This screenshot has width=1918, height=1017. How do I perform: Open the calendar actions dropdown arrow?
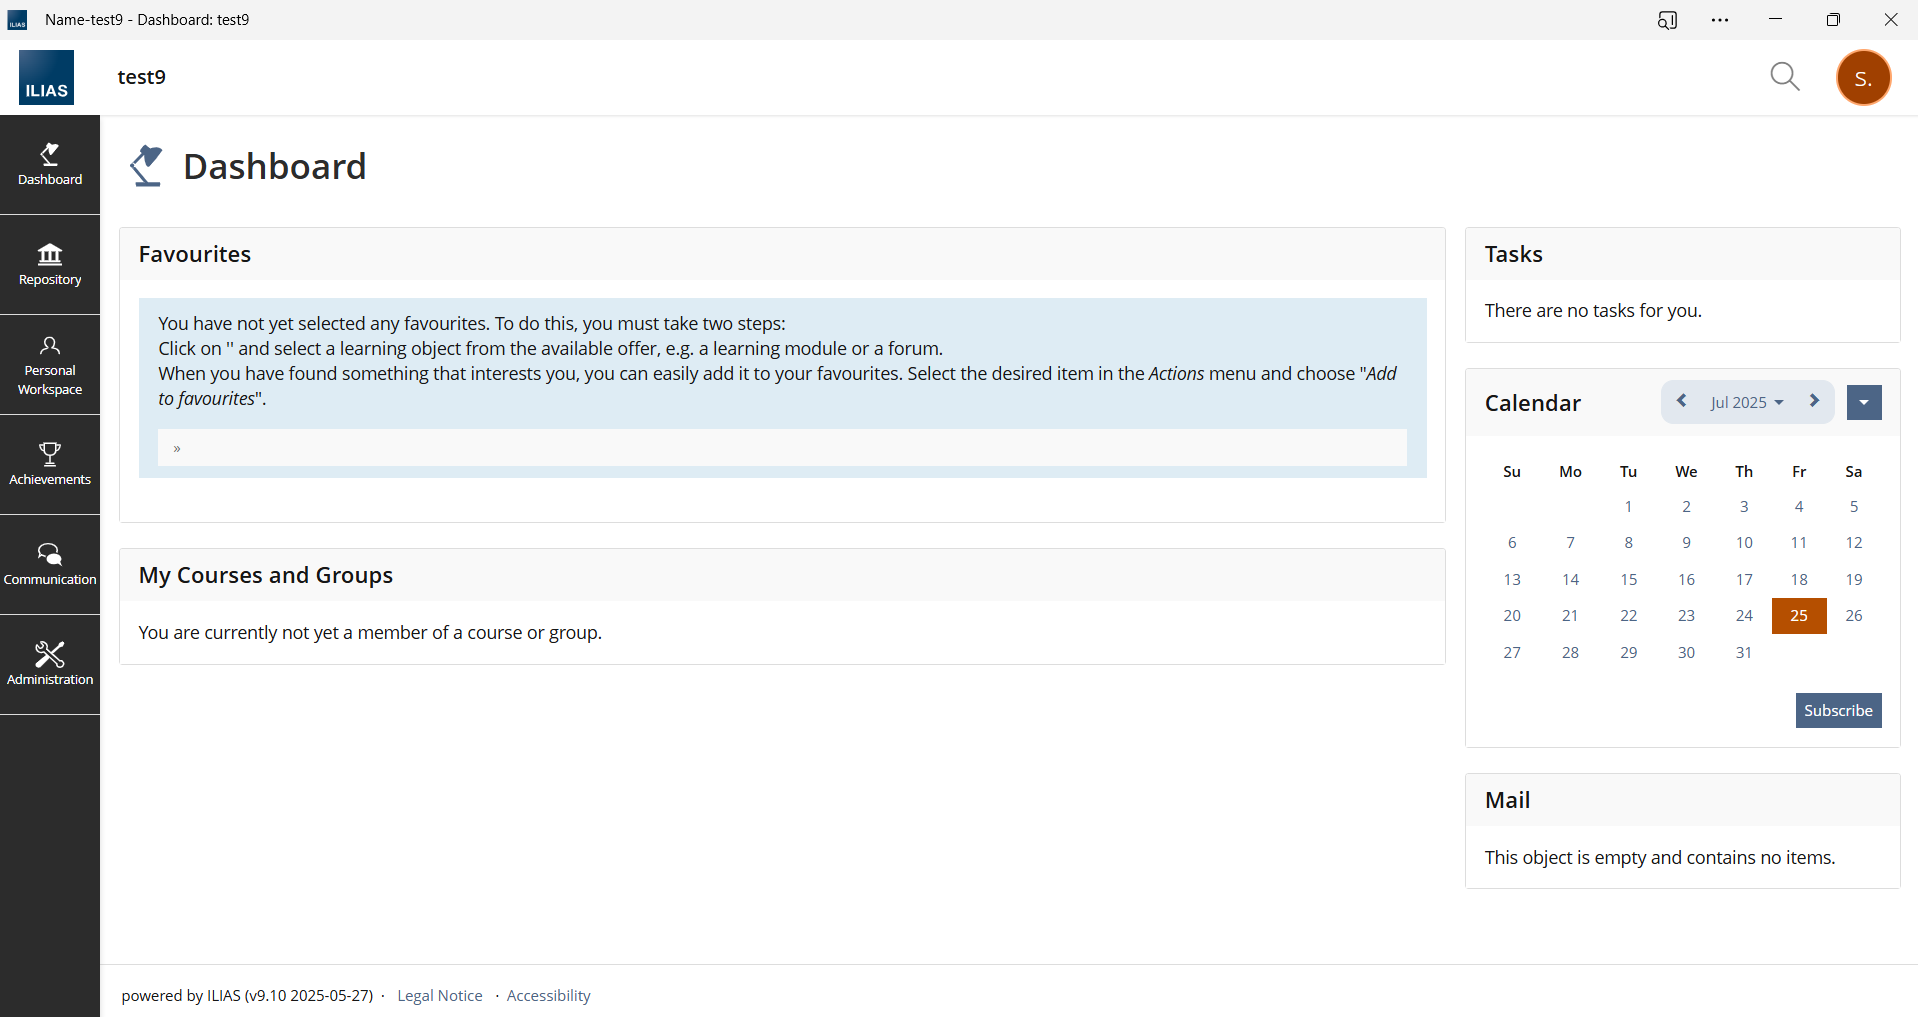coord(1863,403)
